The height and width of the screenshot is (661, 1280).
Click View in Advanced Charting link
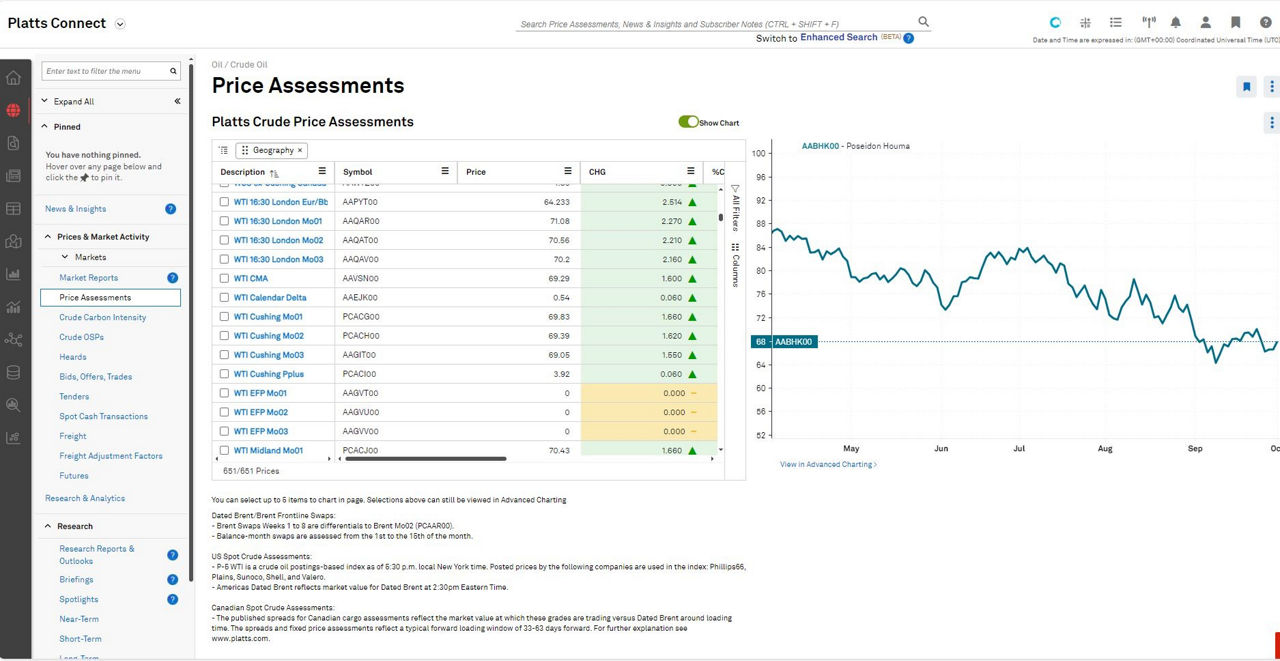point(828,465)
